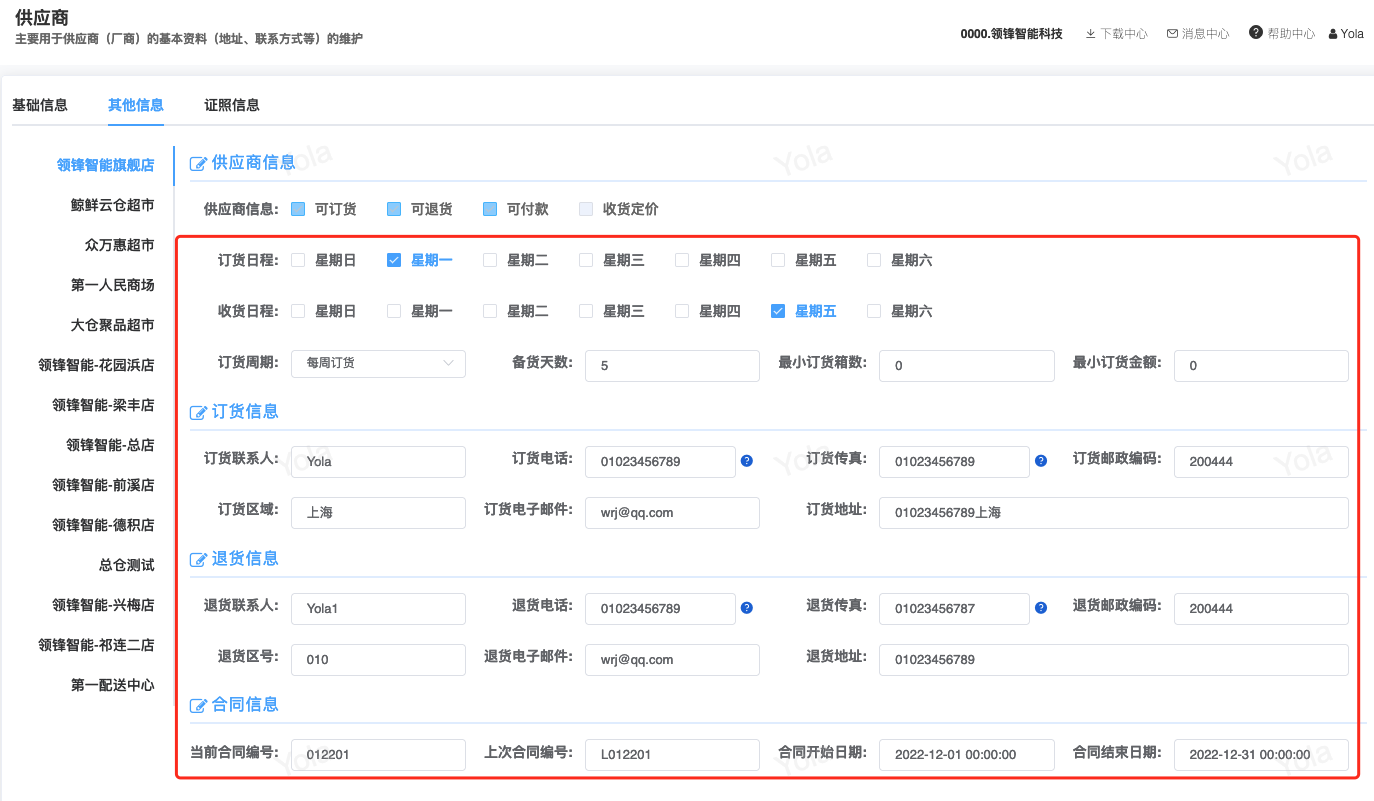Click the edit icon next to 供应商信息 heading

[199, 163]
